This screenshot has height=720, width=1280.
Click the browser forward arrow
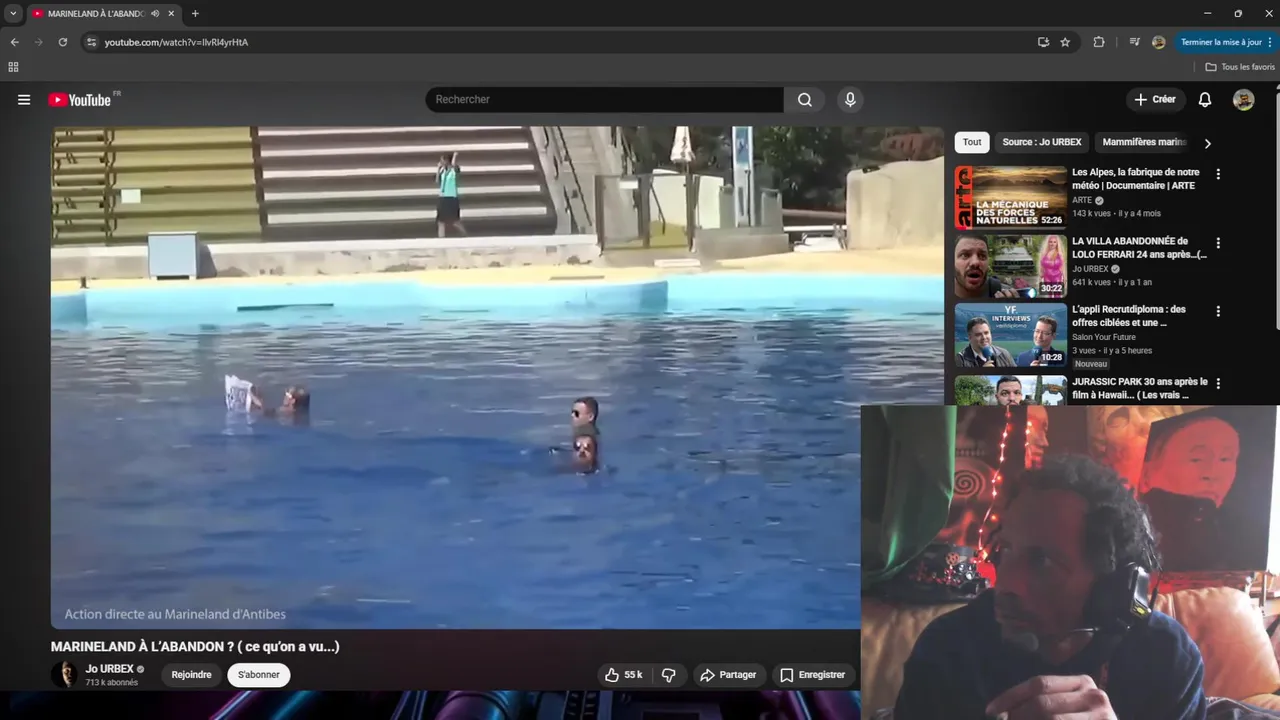coord(39,42)
